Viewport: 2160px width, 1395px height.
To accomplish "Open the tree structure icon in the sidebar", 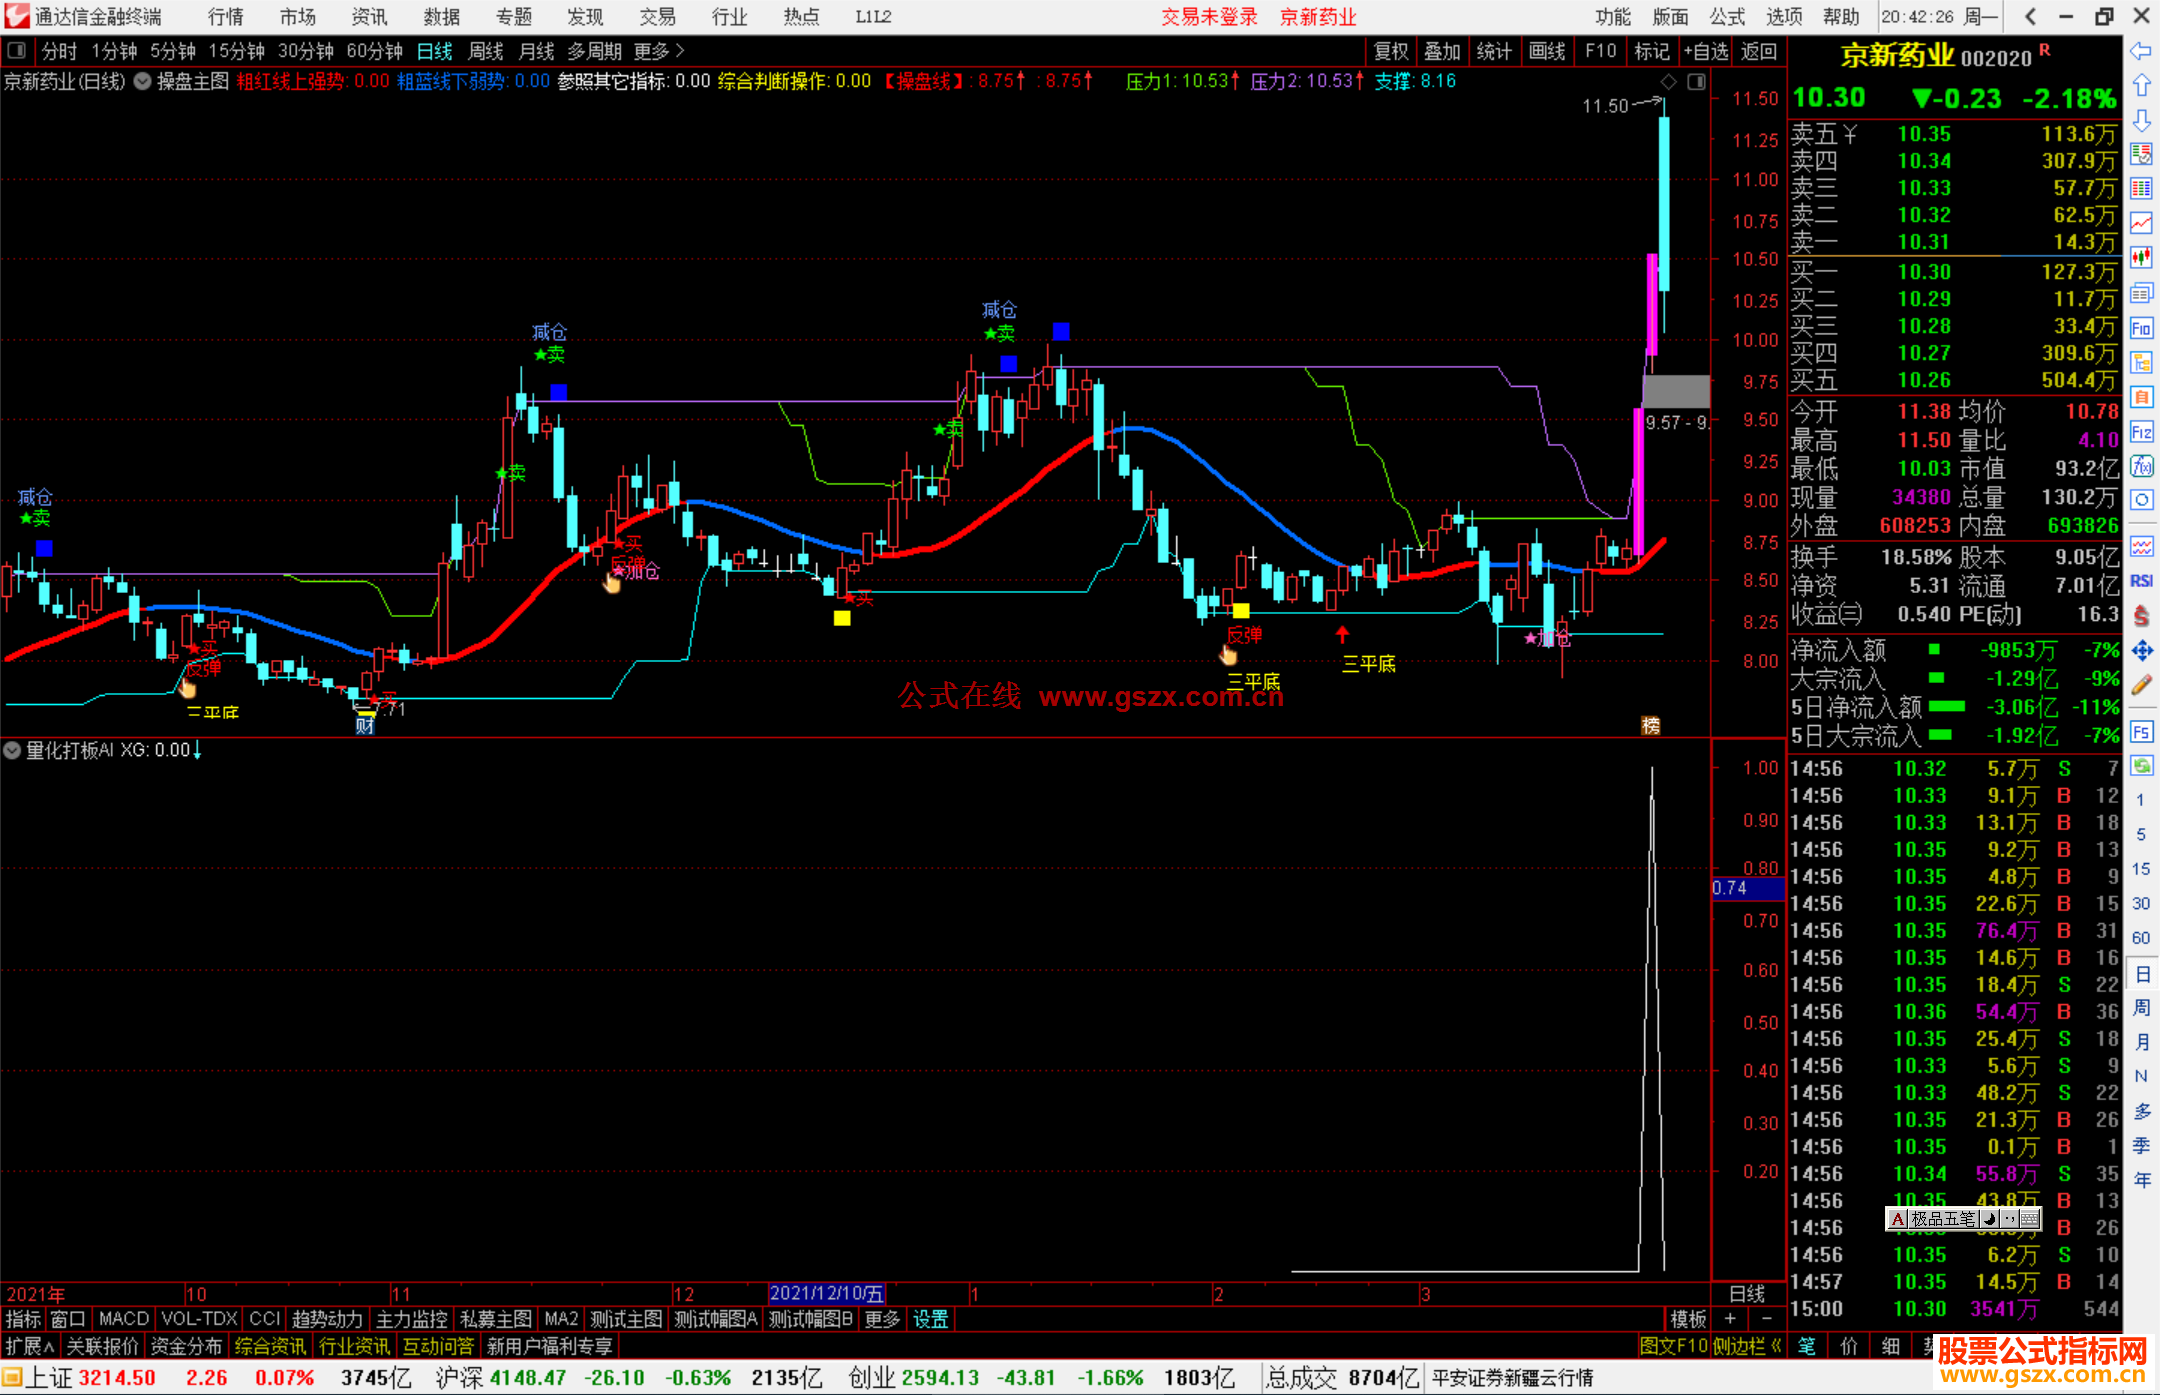I will [2141, 362].
